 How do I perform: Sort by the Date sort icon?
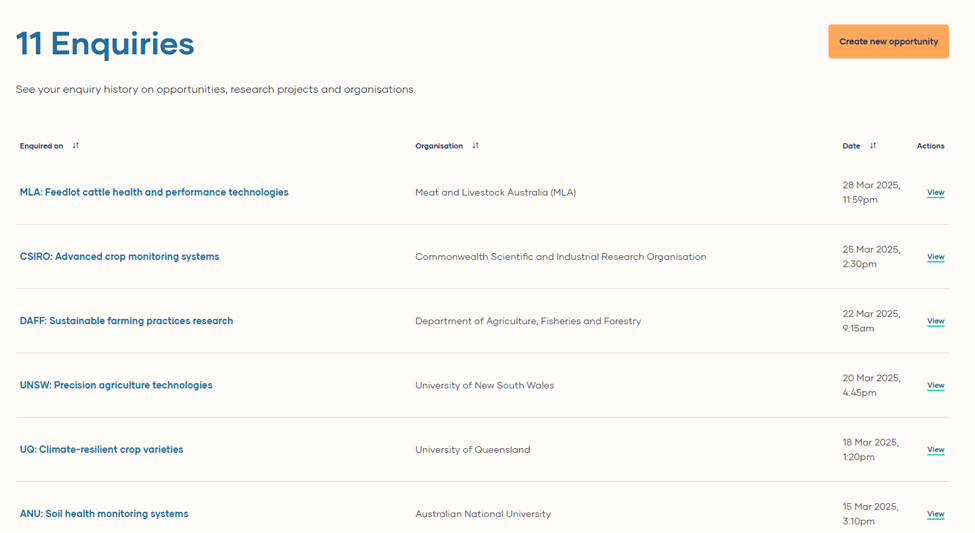[873, 146]
